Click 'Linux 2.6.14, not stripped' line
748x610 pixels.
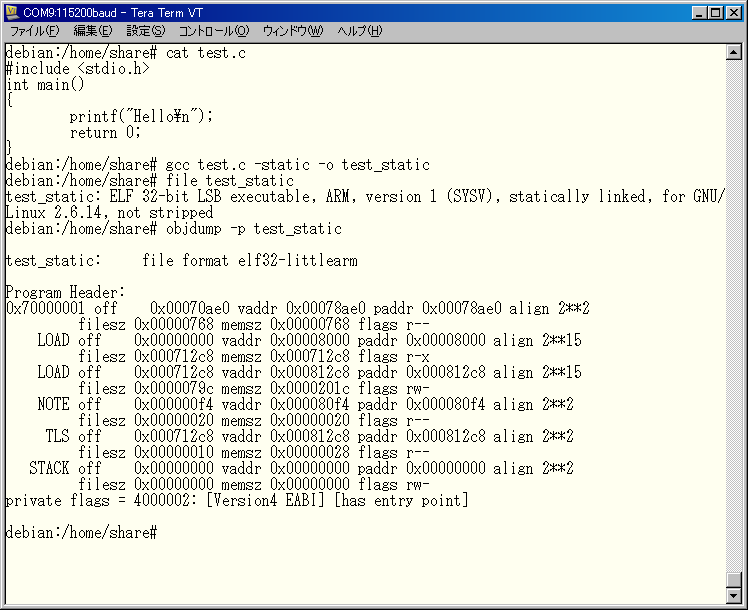pos(109,213)
